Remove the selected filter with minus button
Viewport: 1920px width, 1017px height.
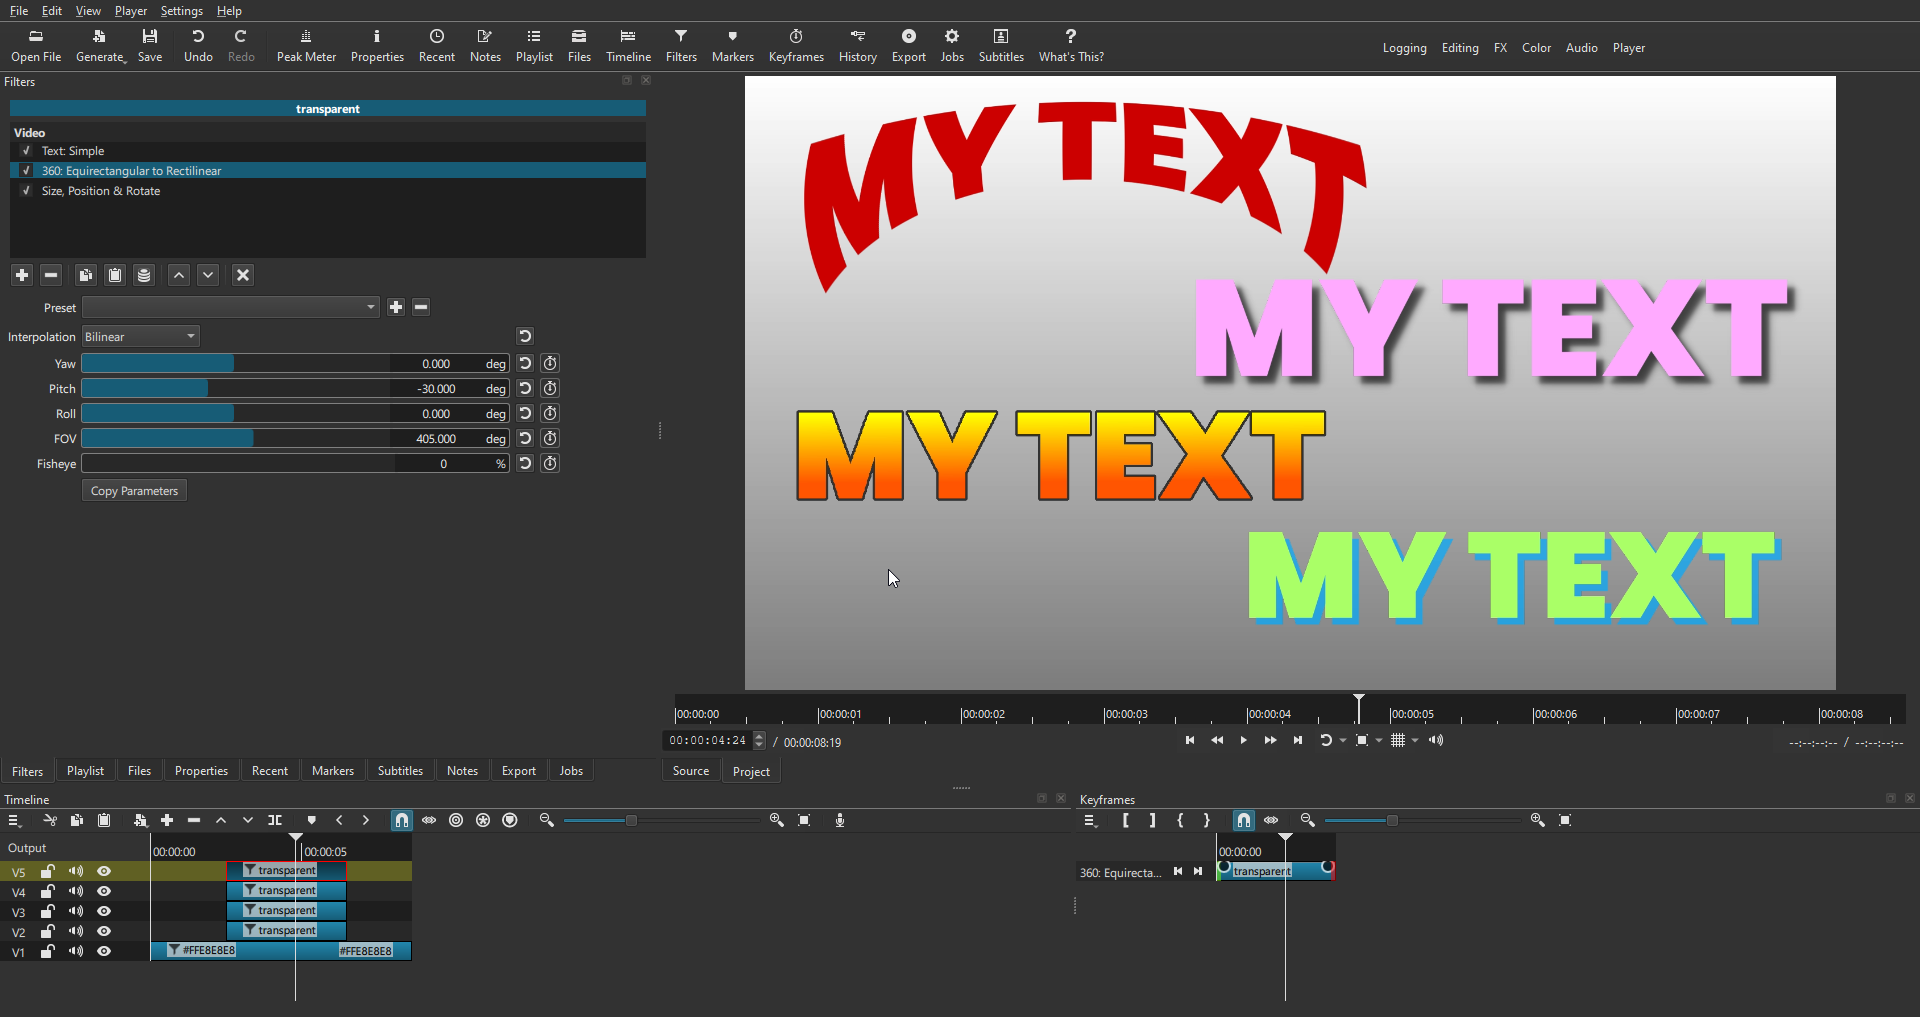coord(52,275)
